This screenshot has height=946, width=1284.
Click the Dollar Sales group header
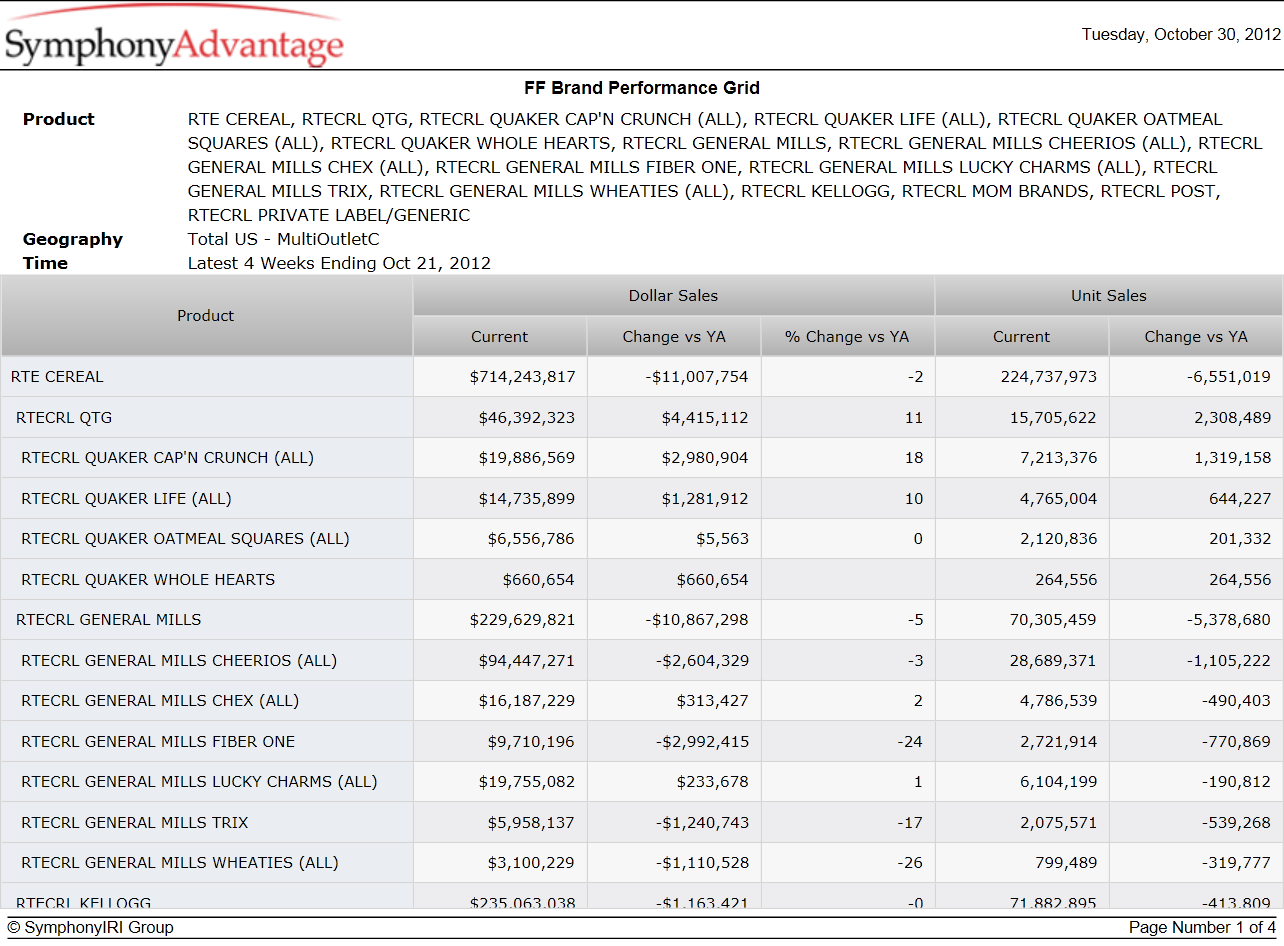(x=674, y=296)
